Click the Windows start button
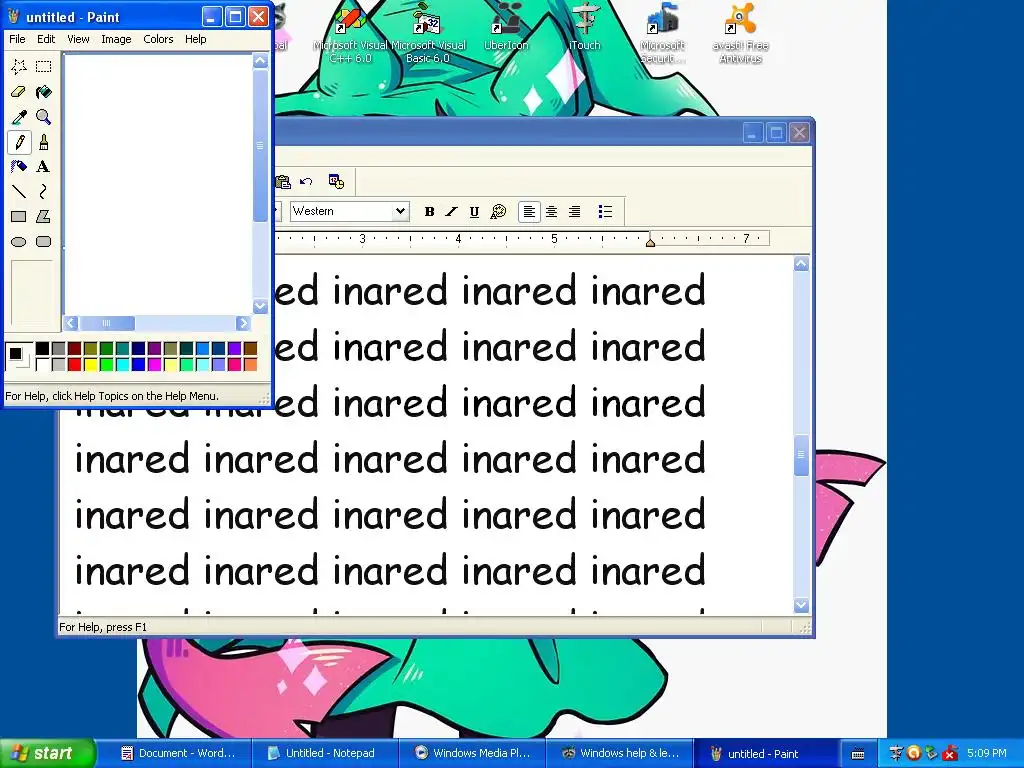 [x=47, y=754]
